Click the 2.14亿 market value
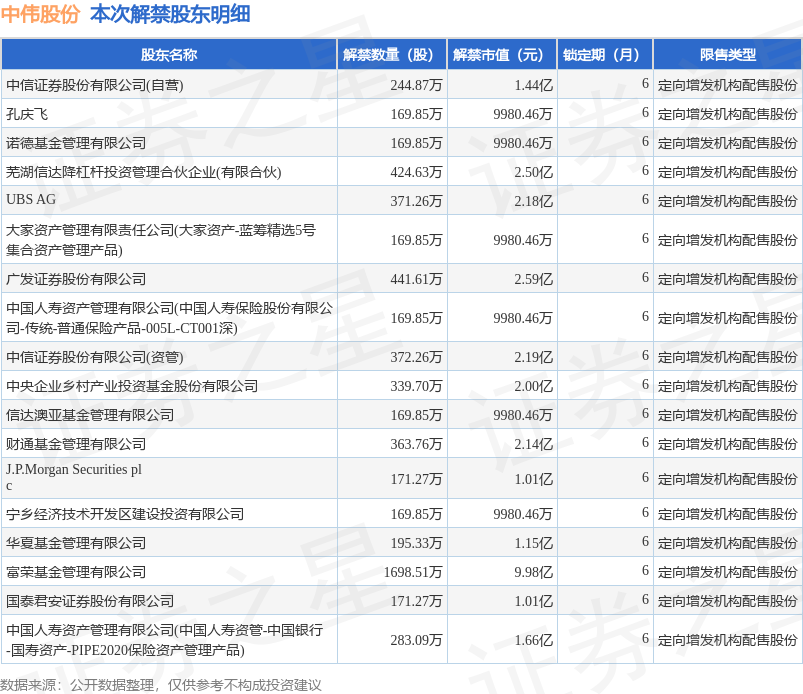 click(x=534, y=444)
